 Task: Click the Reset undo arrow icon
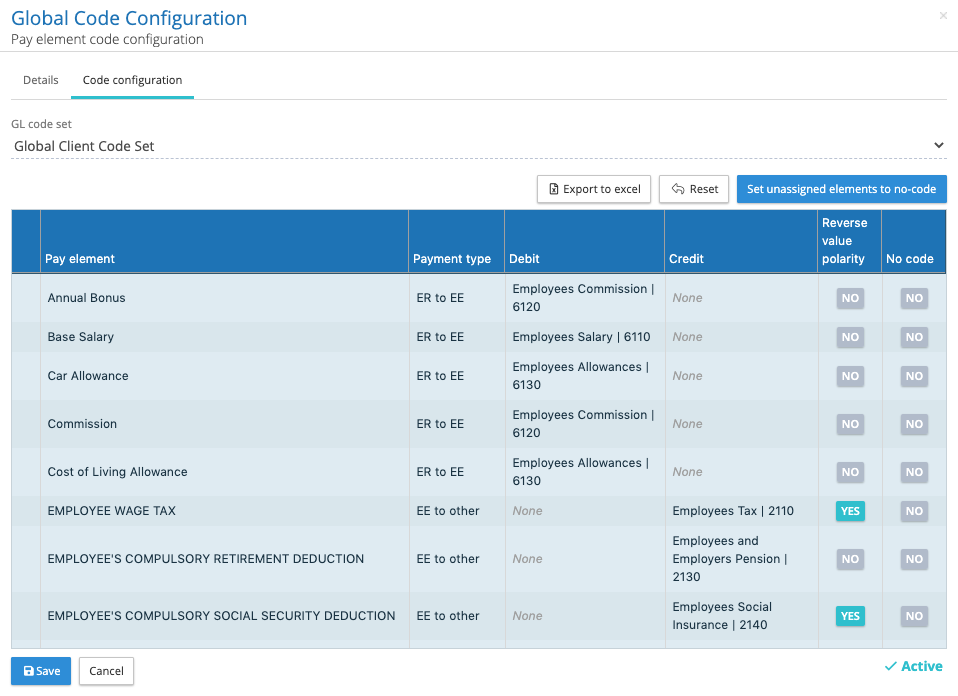tap(678, 189)
